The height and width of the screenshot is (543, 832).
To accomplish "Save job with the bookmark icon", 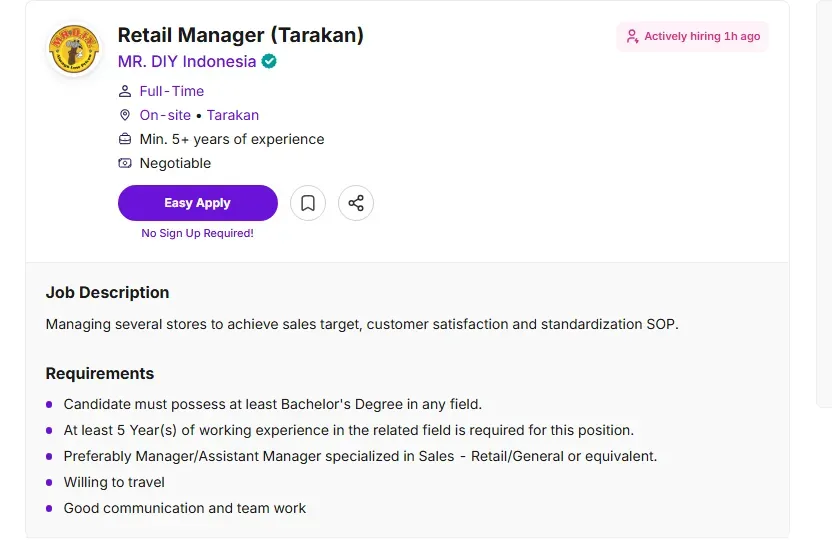I will coord(308,203).
